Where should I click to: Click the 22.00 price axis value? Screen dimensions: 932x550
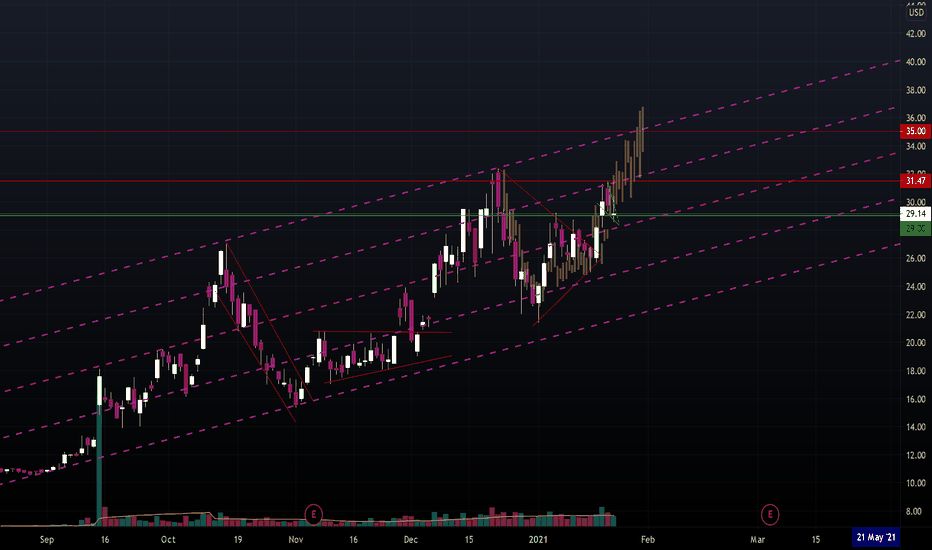pyautogui.click(x=915, y=315)
